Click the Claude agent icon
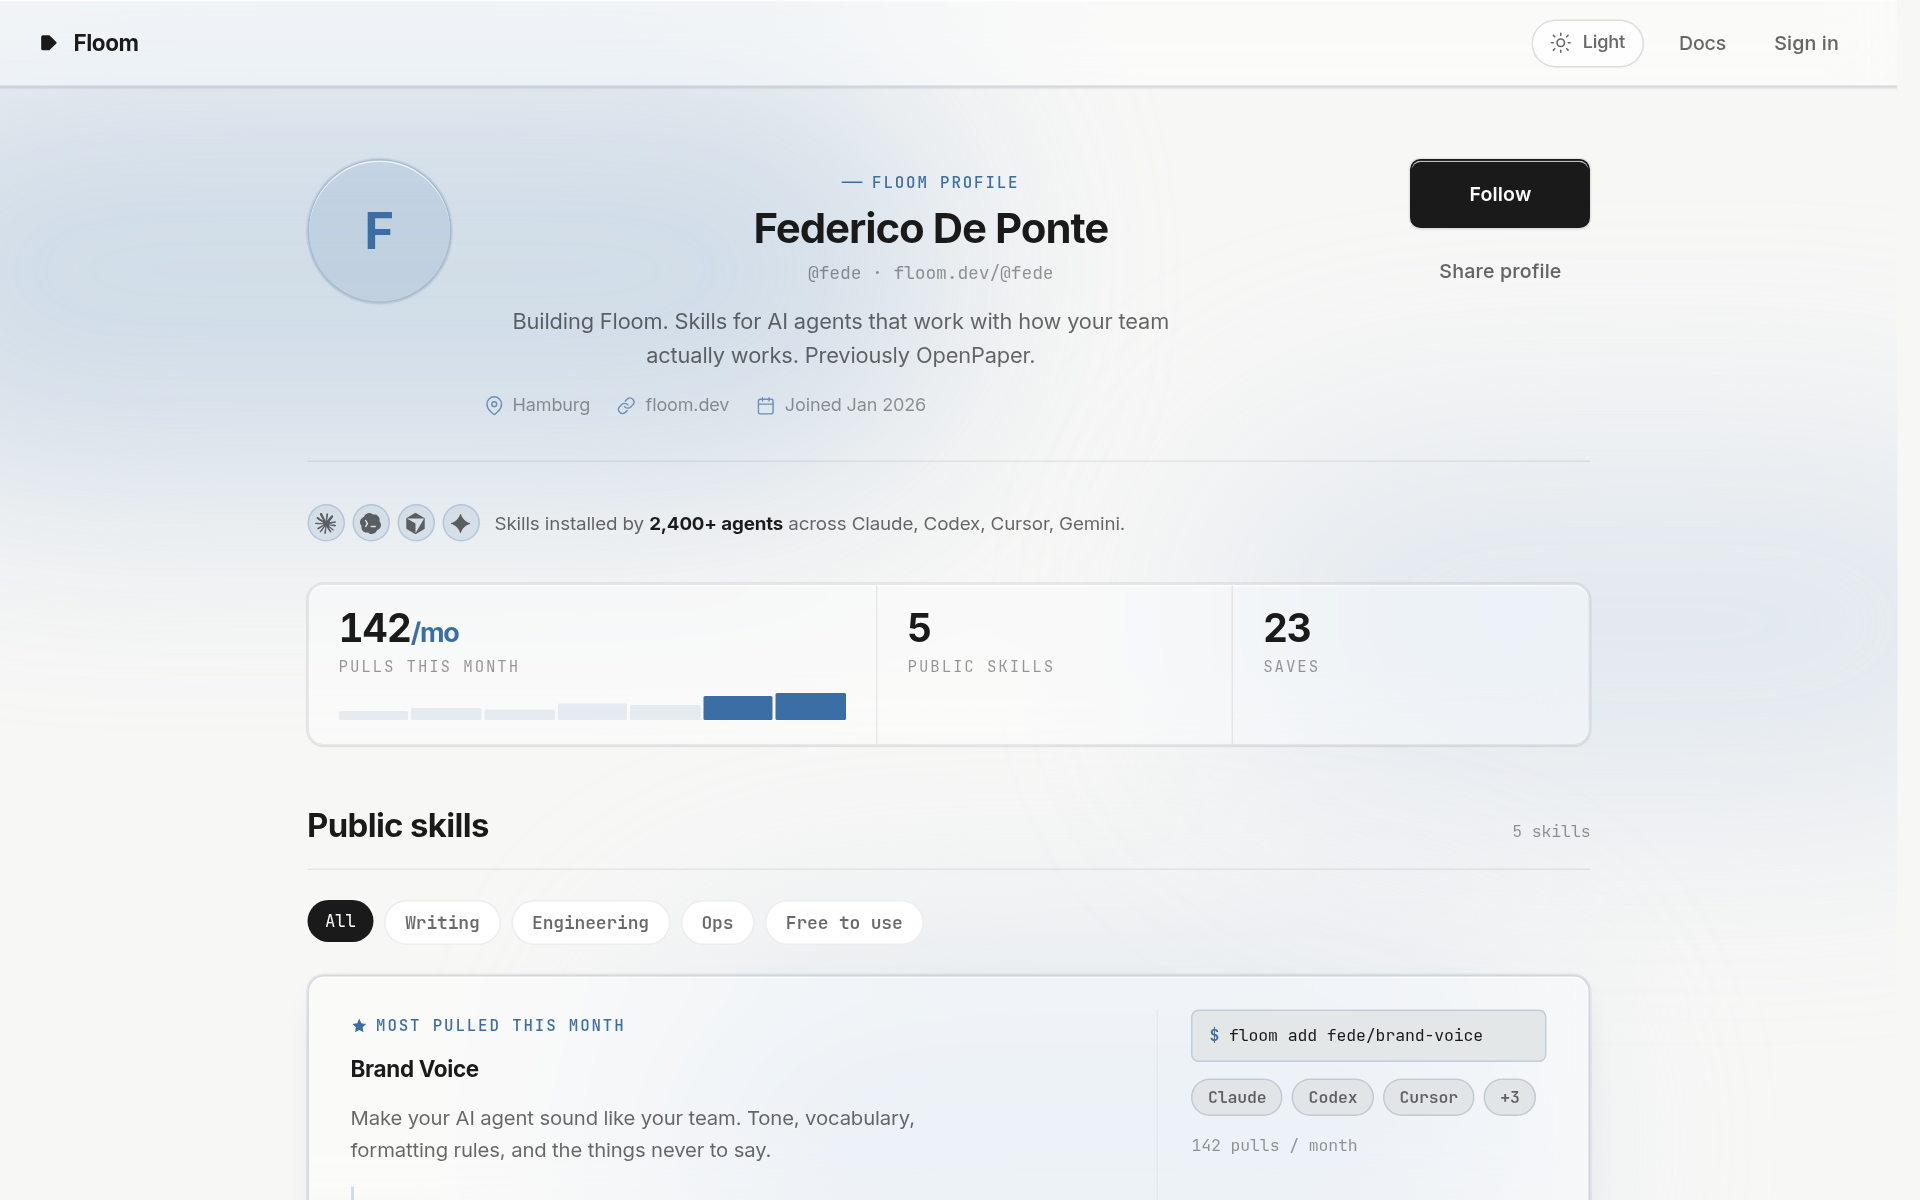Screen dimensions: 1920x1200 click(x=326, y=523)
